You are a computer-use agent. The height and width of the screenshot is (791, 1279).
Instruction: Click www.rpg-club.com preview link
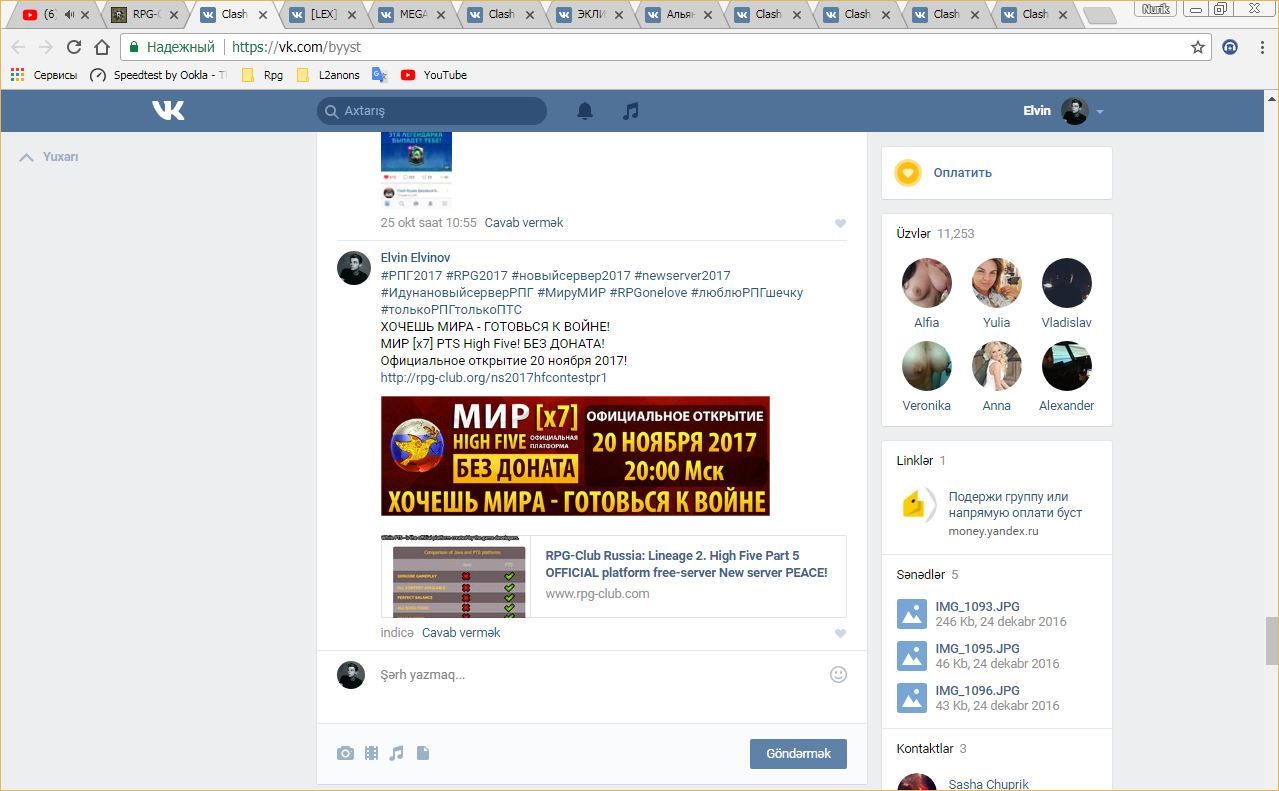(597, 594)
